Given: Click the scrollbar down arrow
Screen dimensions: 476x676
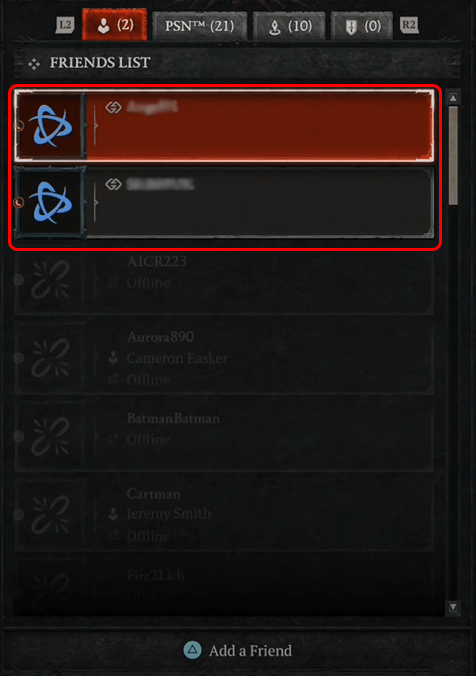Looking at the screenshot, I should coord(453,607).
